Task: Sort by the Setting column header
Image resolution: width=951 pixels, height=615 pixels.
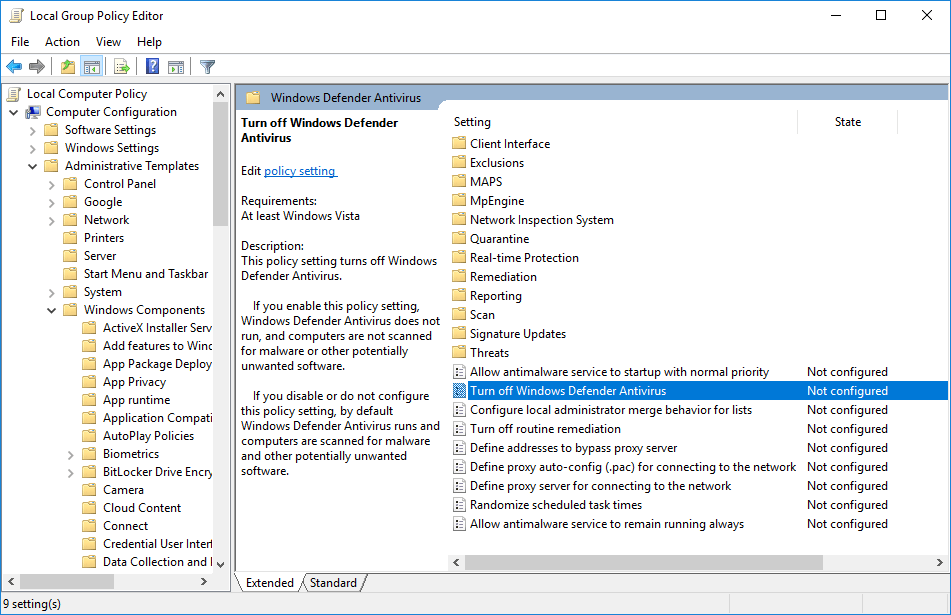Action: click(x=624, y=122)
